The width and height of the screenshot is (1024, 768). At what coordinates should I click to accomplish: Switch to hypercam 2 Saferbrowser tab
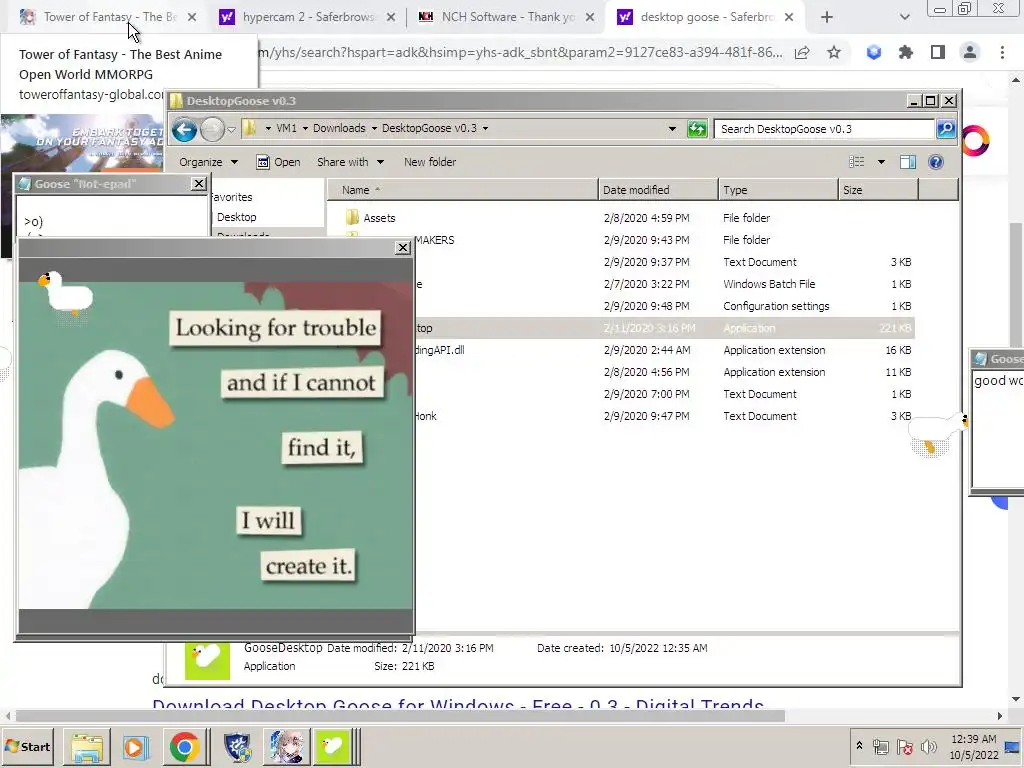pos(308,17)
